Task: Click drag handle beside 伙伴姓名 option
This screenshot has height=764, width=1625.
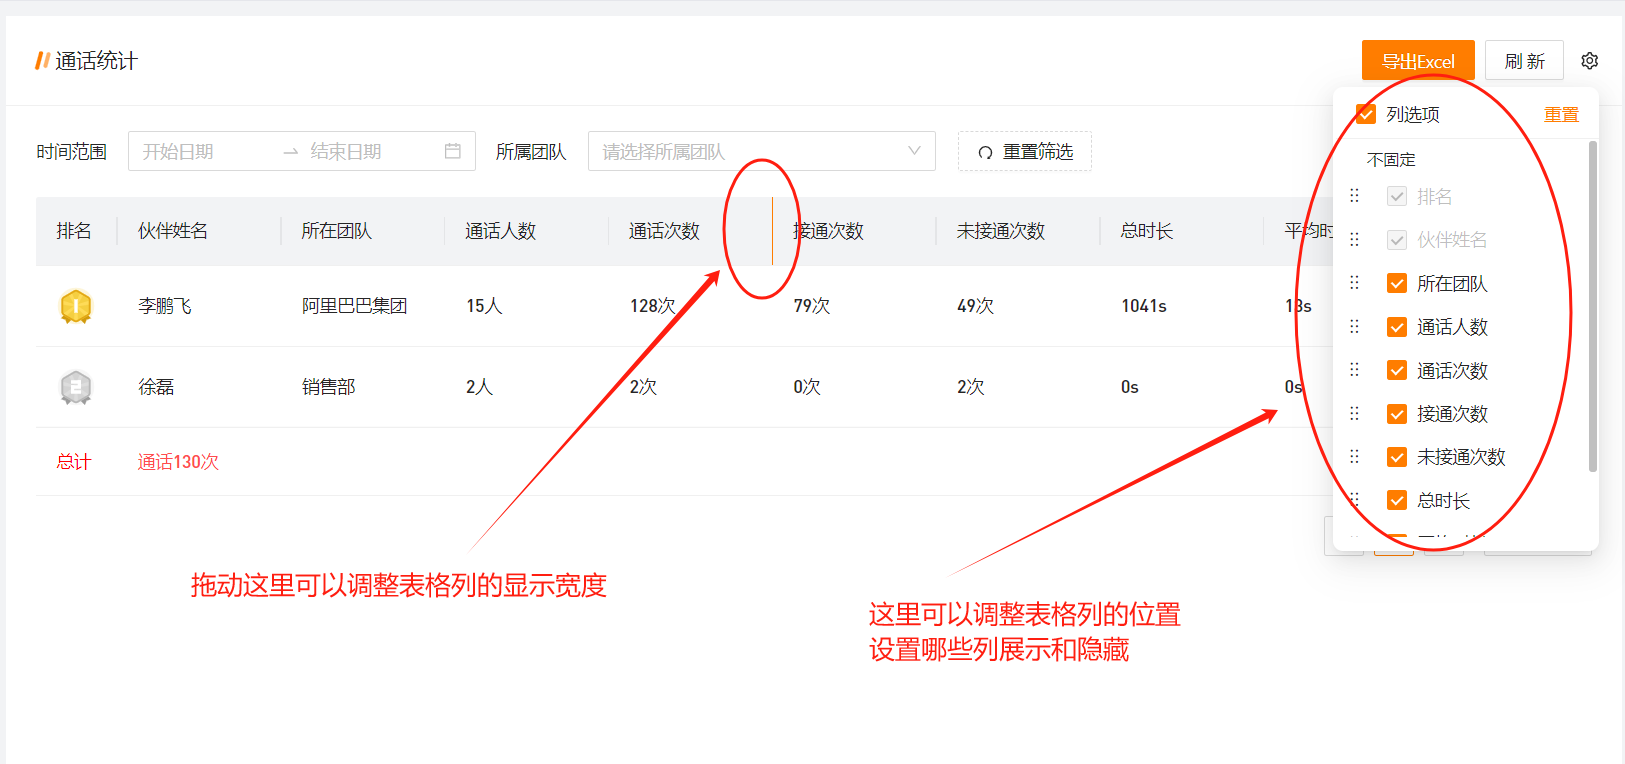Action: point(1354,240)
